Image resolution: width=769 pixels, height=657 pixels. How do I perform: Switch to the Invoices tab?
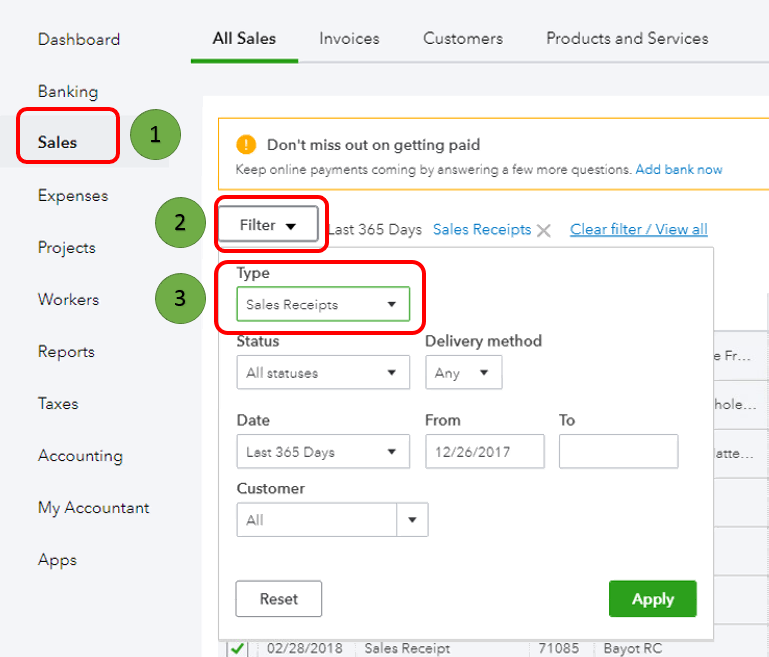(349, 39)
